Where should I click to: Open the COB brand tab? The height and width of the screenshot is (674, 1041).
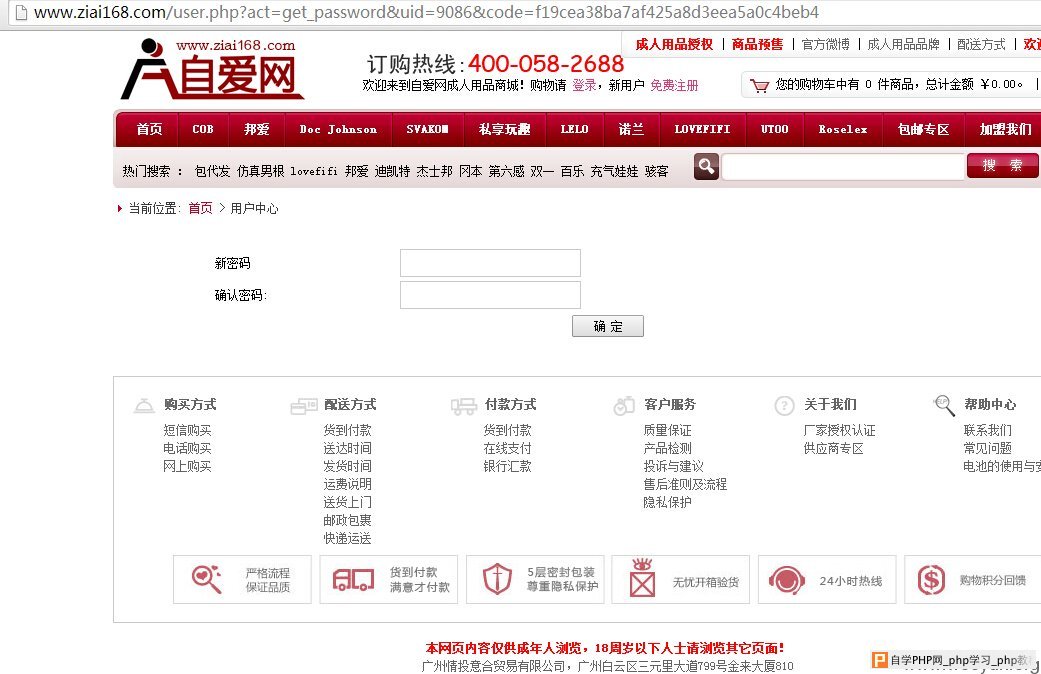[x=203, y=129]
